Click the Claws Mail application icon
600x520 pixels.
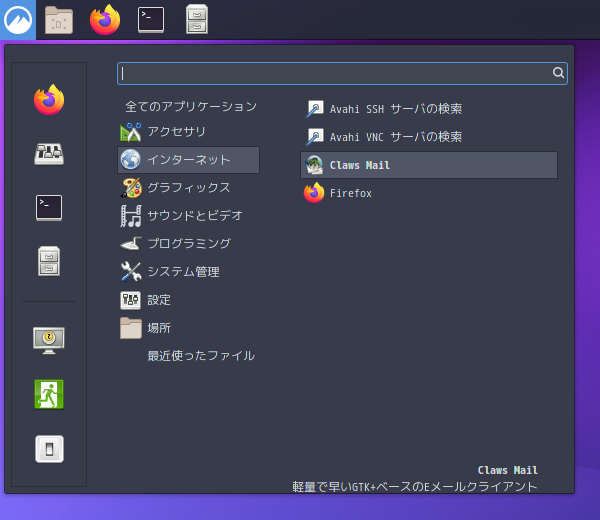[x=314, y=165]
